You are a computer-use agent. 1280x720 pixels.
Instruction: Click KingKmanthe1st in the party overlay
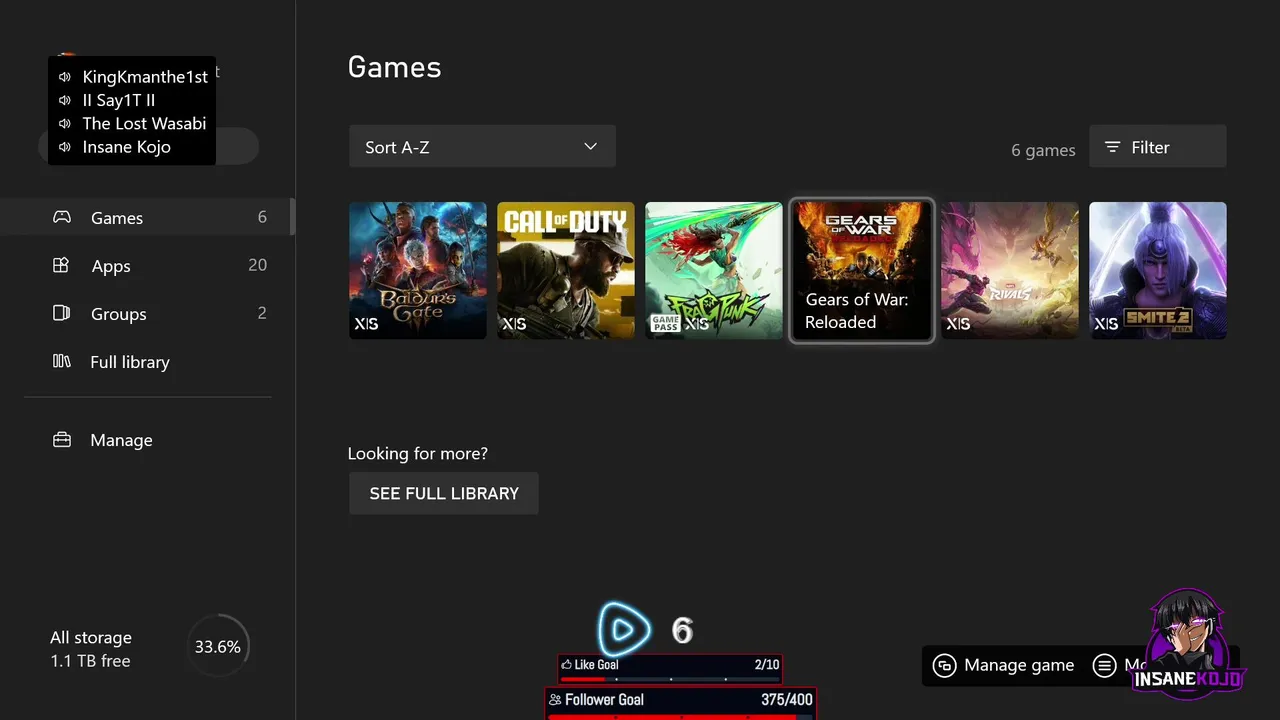(x=145, y=77)
